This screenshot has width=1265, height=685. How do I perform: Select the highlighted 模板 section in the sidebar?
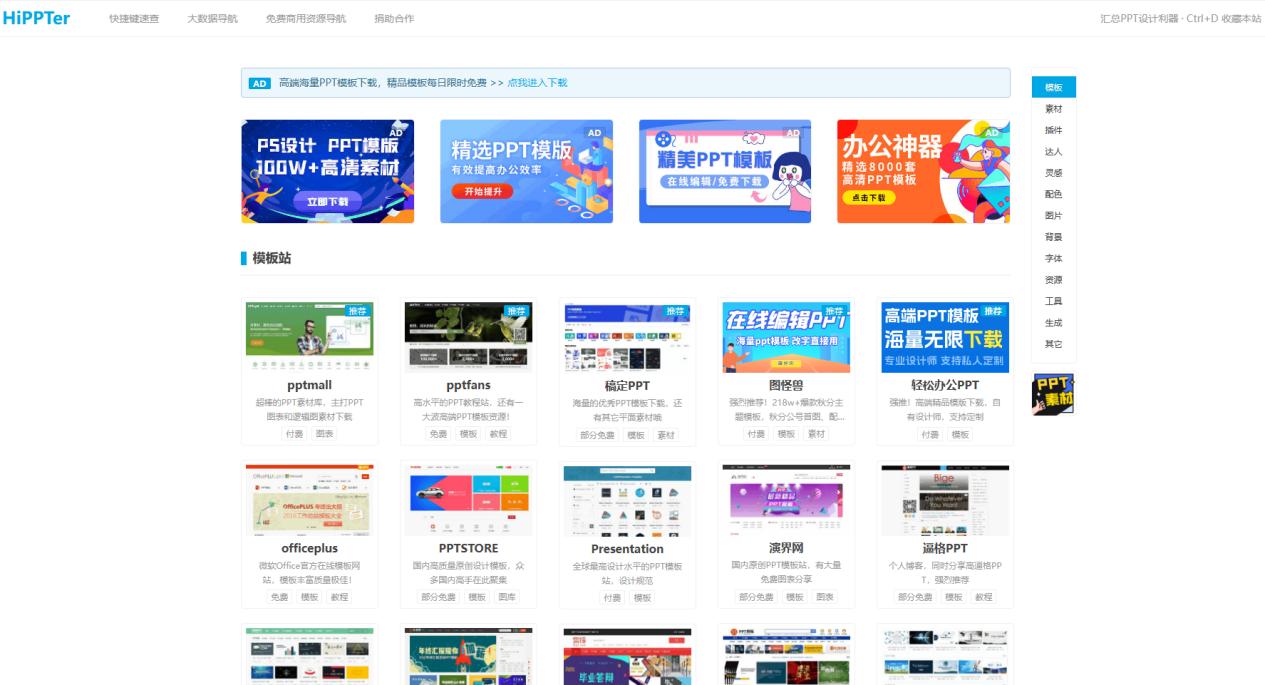pyautogui.click(x=1051, y=87)
